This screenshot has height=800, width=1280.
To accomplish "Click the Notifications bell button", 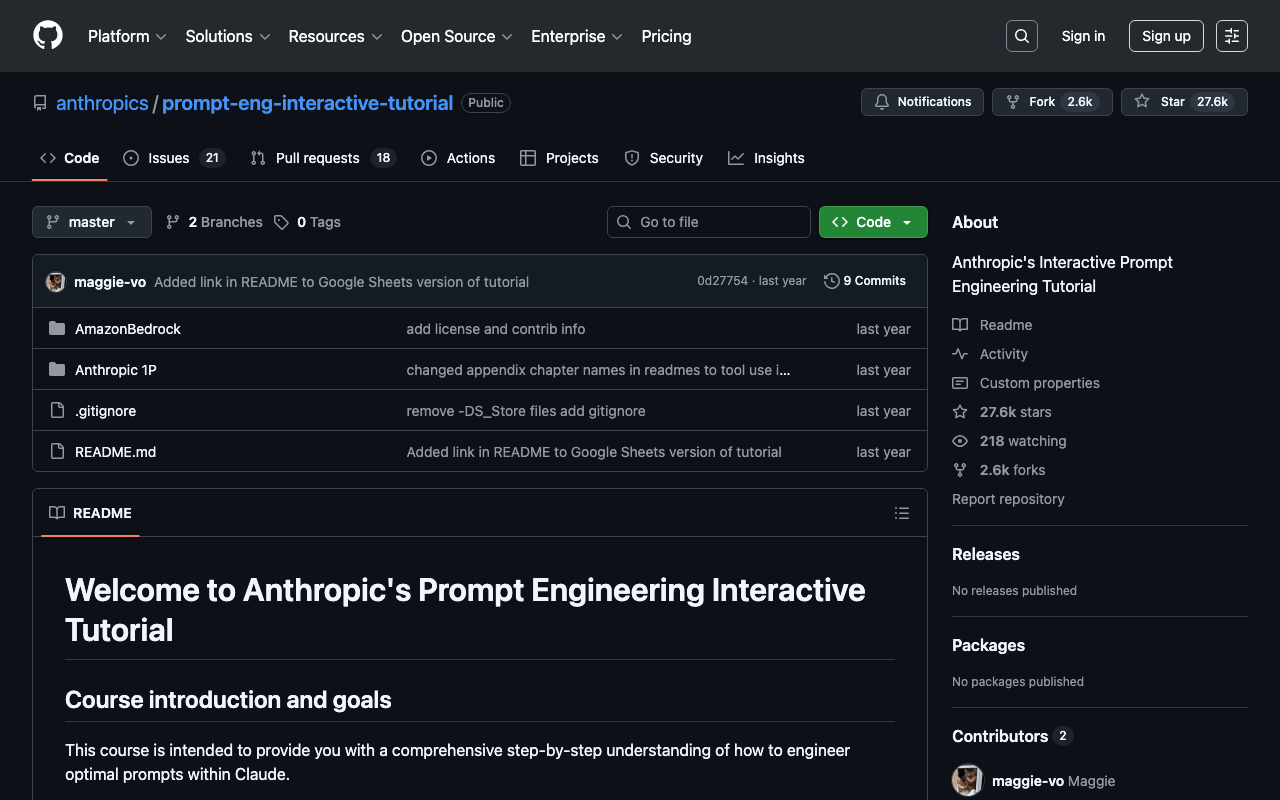I will (922, 102).
